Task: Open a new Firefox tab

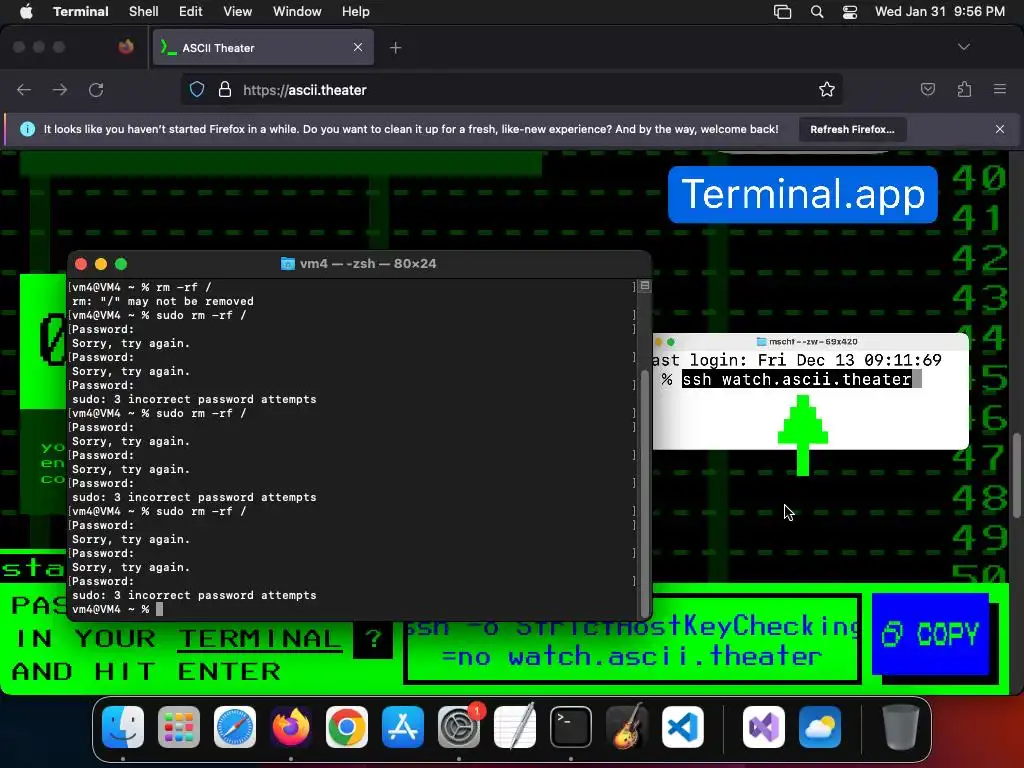Action: pos(396,48)
